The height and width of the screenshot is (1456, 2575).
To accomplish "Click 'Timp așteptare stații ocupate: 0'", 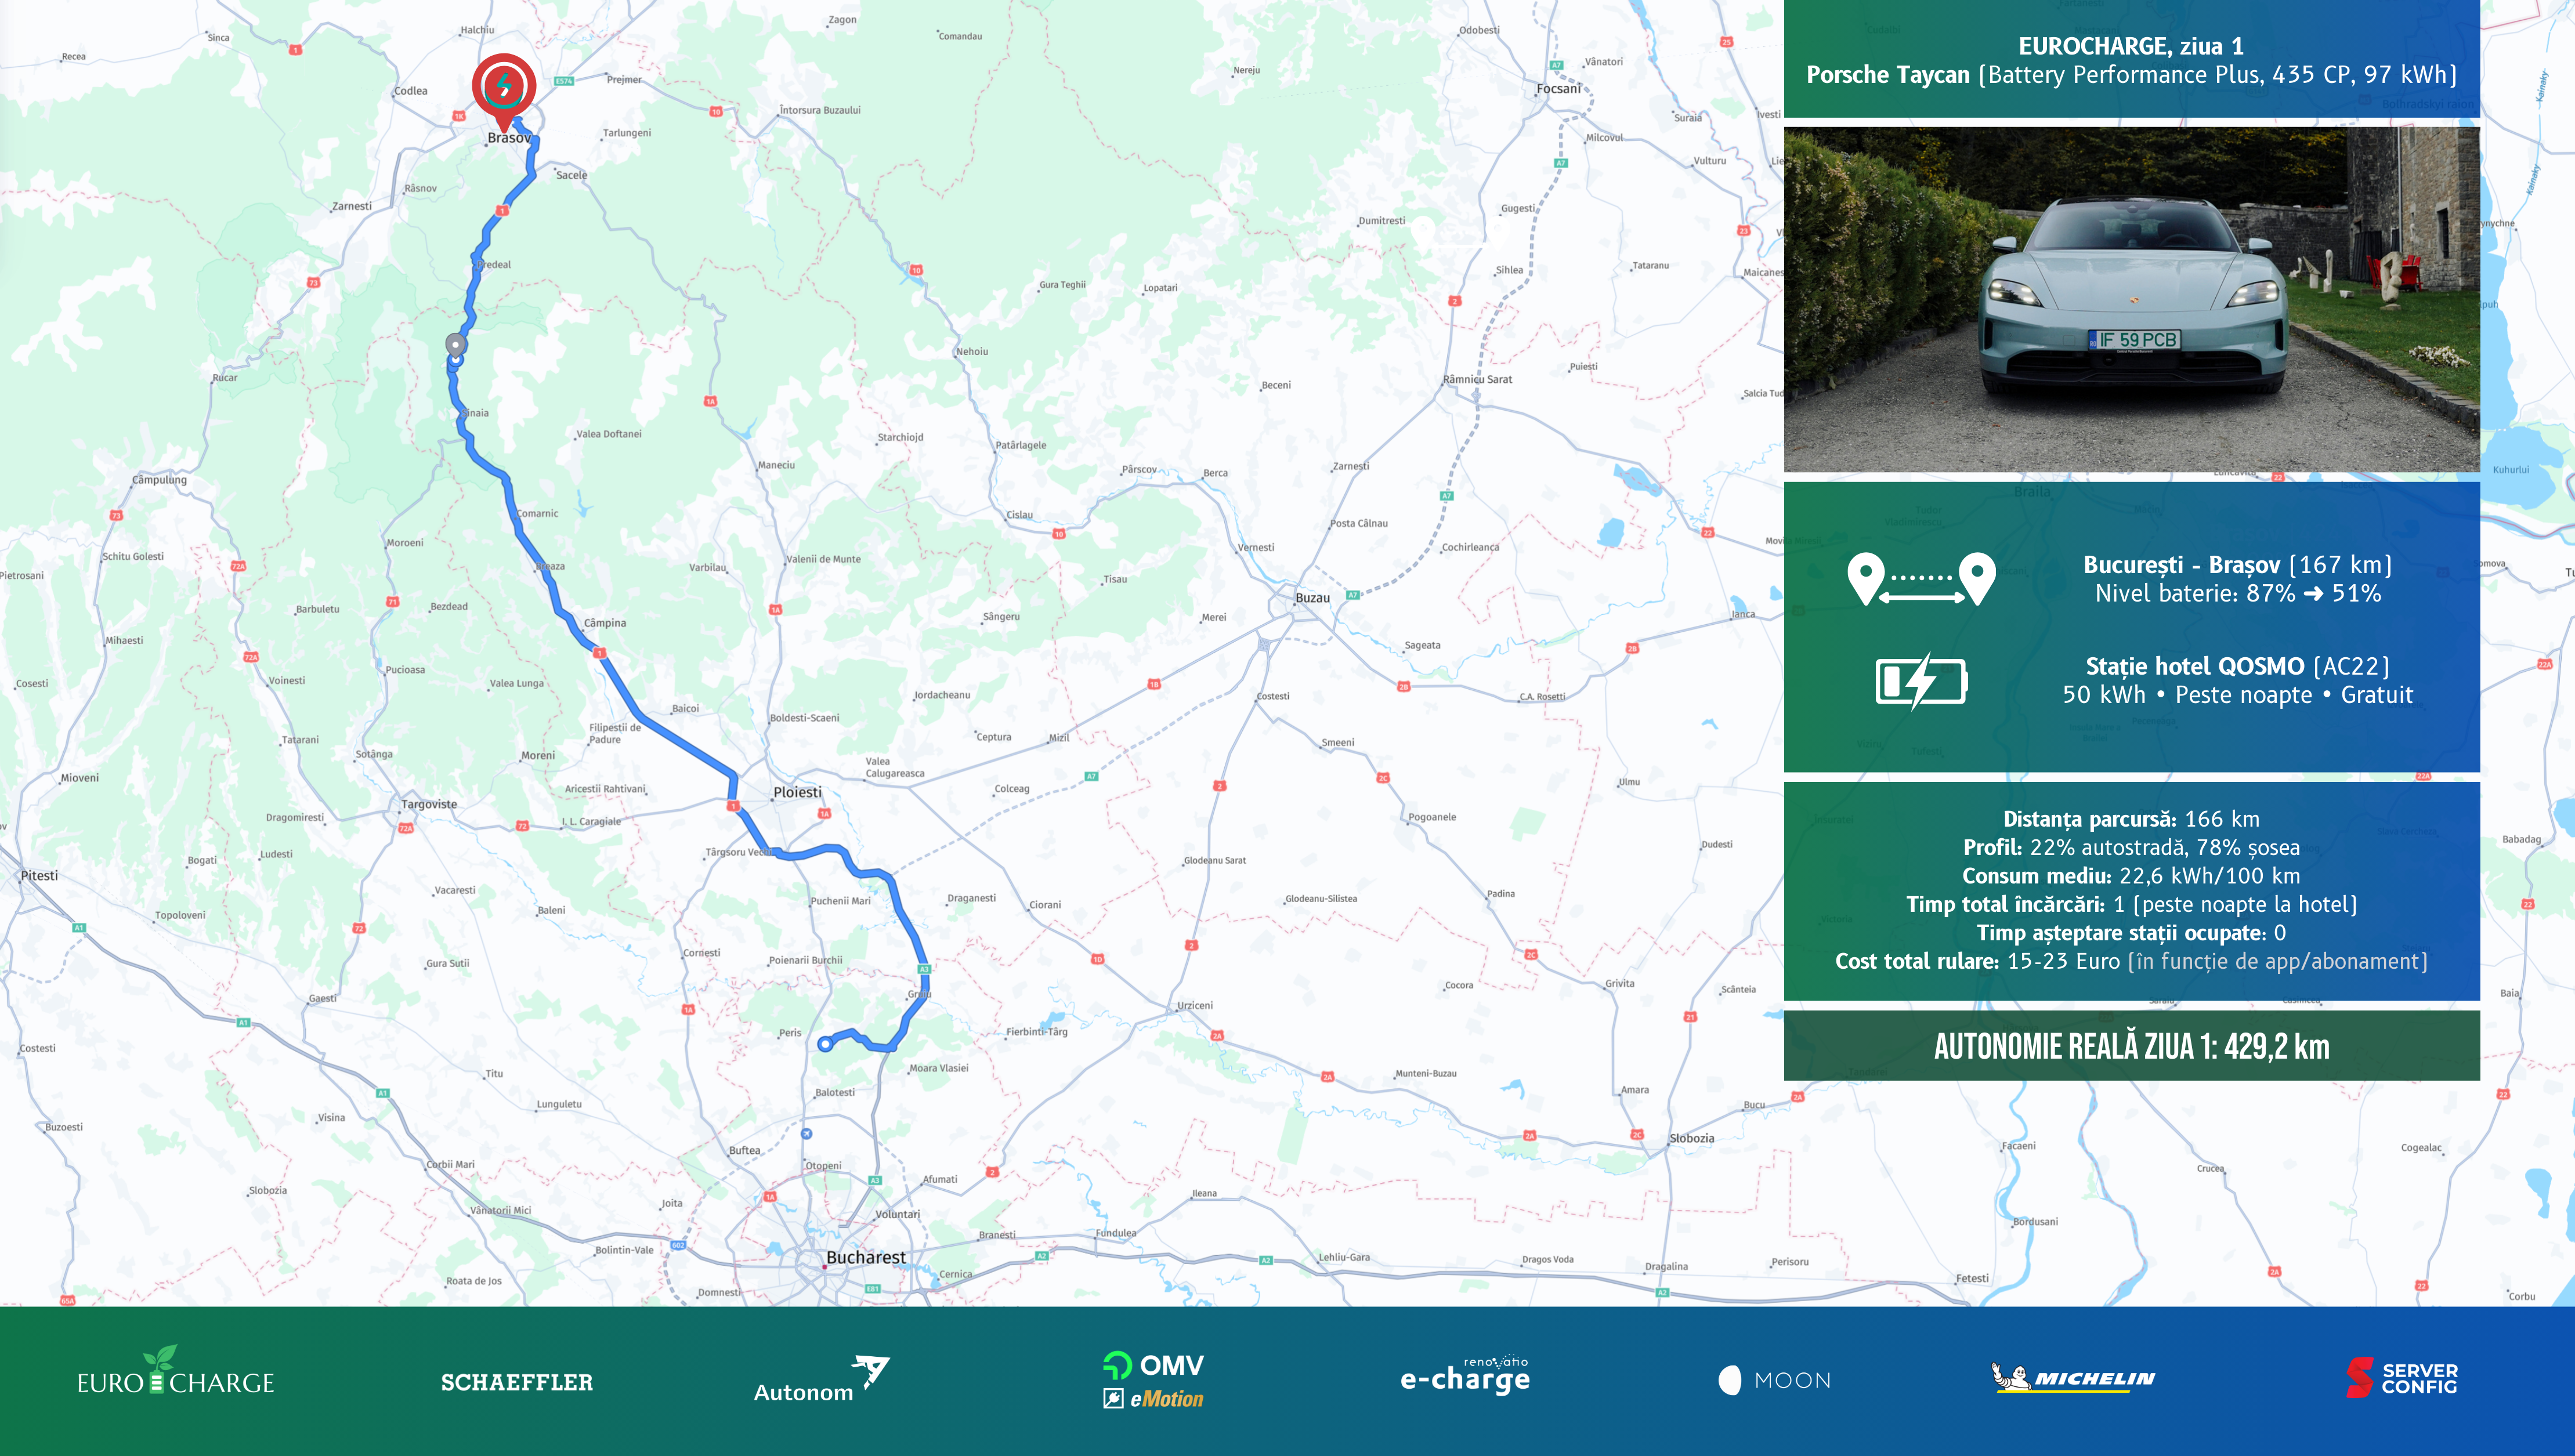I will pos(2131,933).
